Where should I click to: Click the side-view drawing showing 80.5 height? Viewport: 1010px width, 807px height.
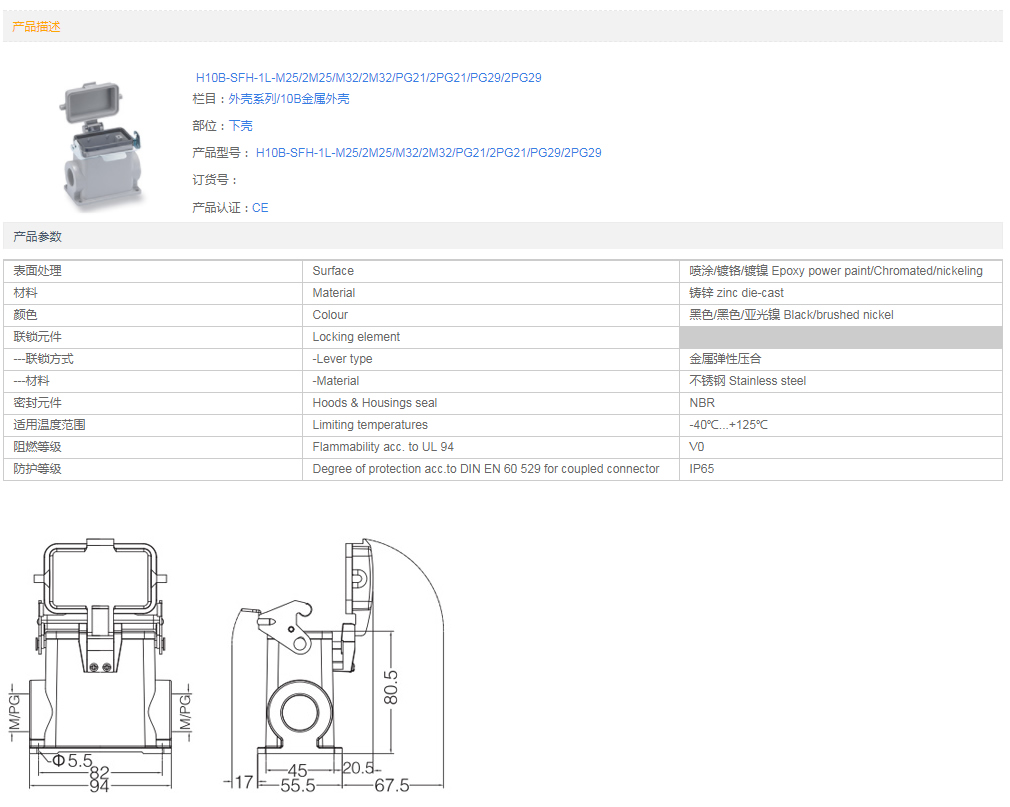tap(330, 660)
